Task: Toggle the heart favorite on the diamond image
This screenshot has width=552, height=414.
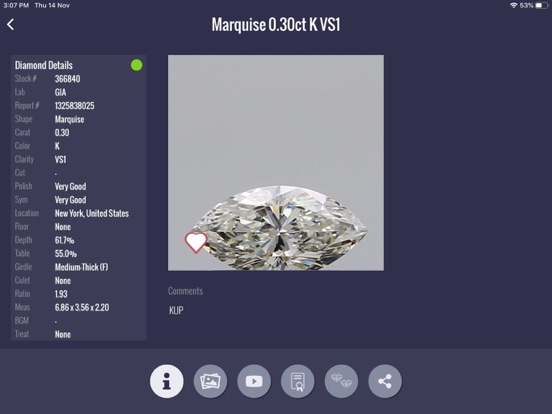Action: [x=196, y=242]
